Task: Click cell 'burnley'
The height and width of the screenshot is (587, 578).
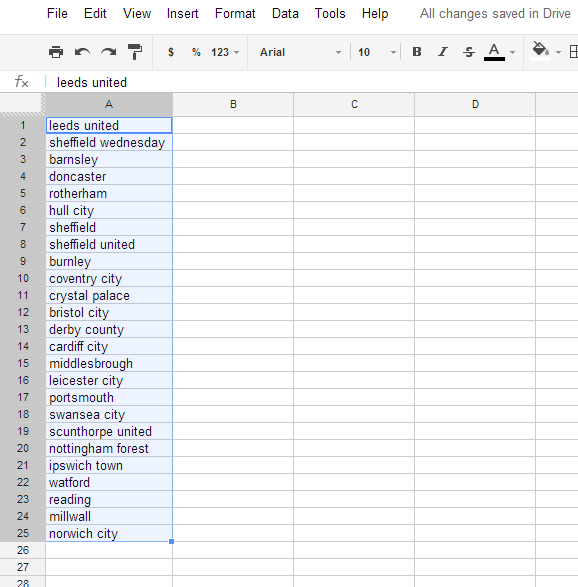Action: [109, 261]
